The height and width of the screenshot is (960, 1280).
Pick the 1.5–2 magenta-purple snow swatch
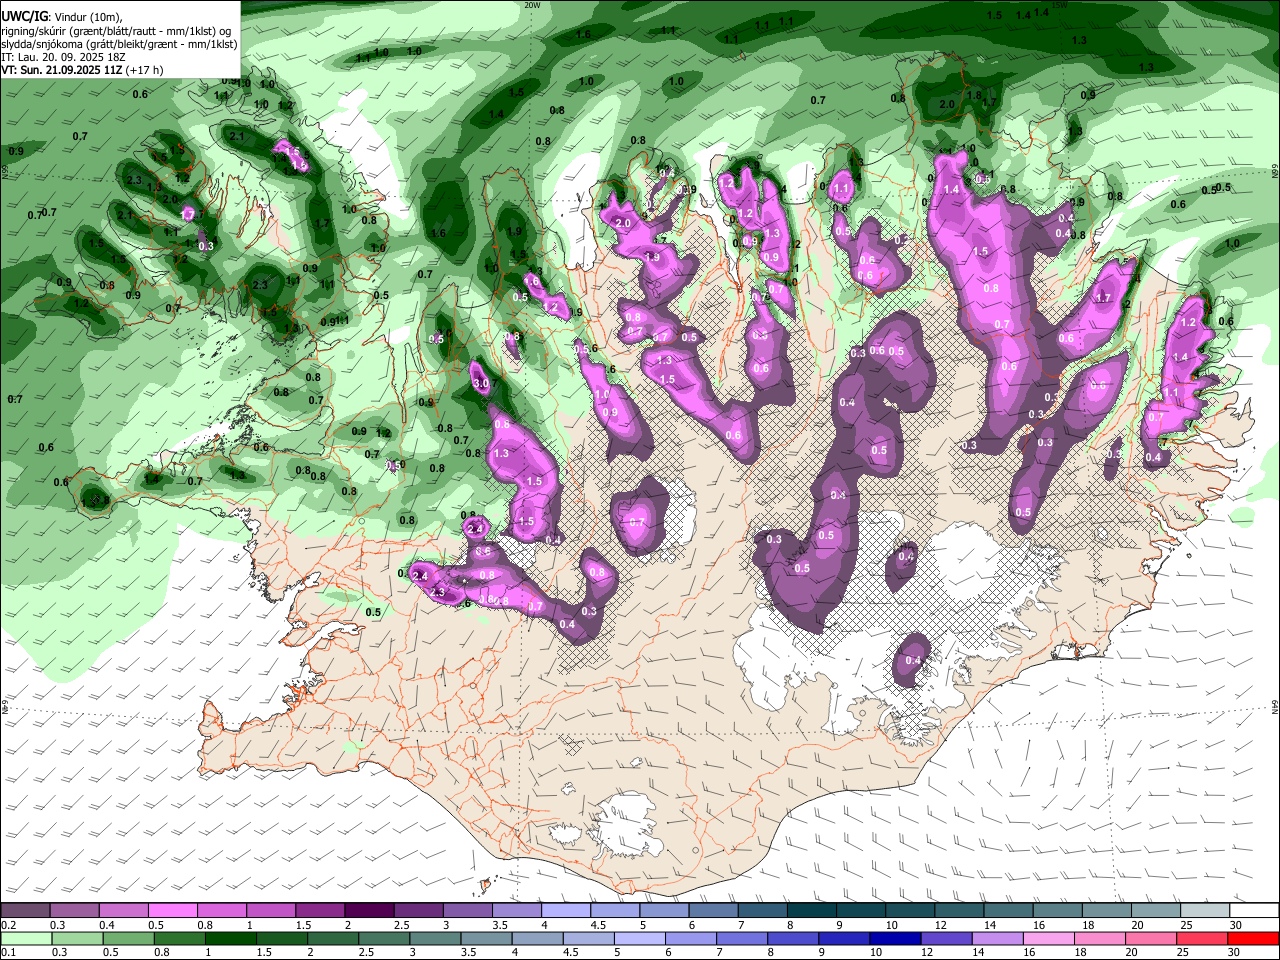(x=320, y=911)
